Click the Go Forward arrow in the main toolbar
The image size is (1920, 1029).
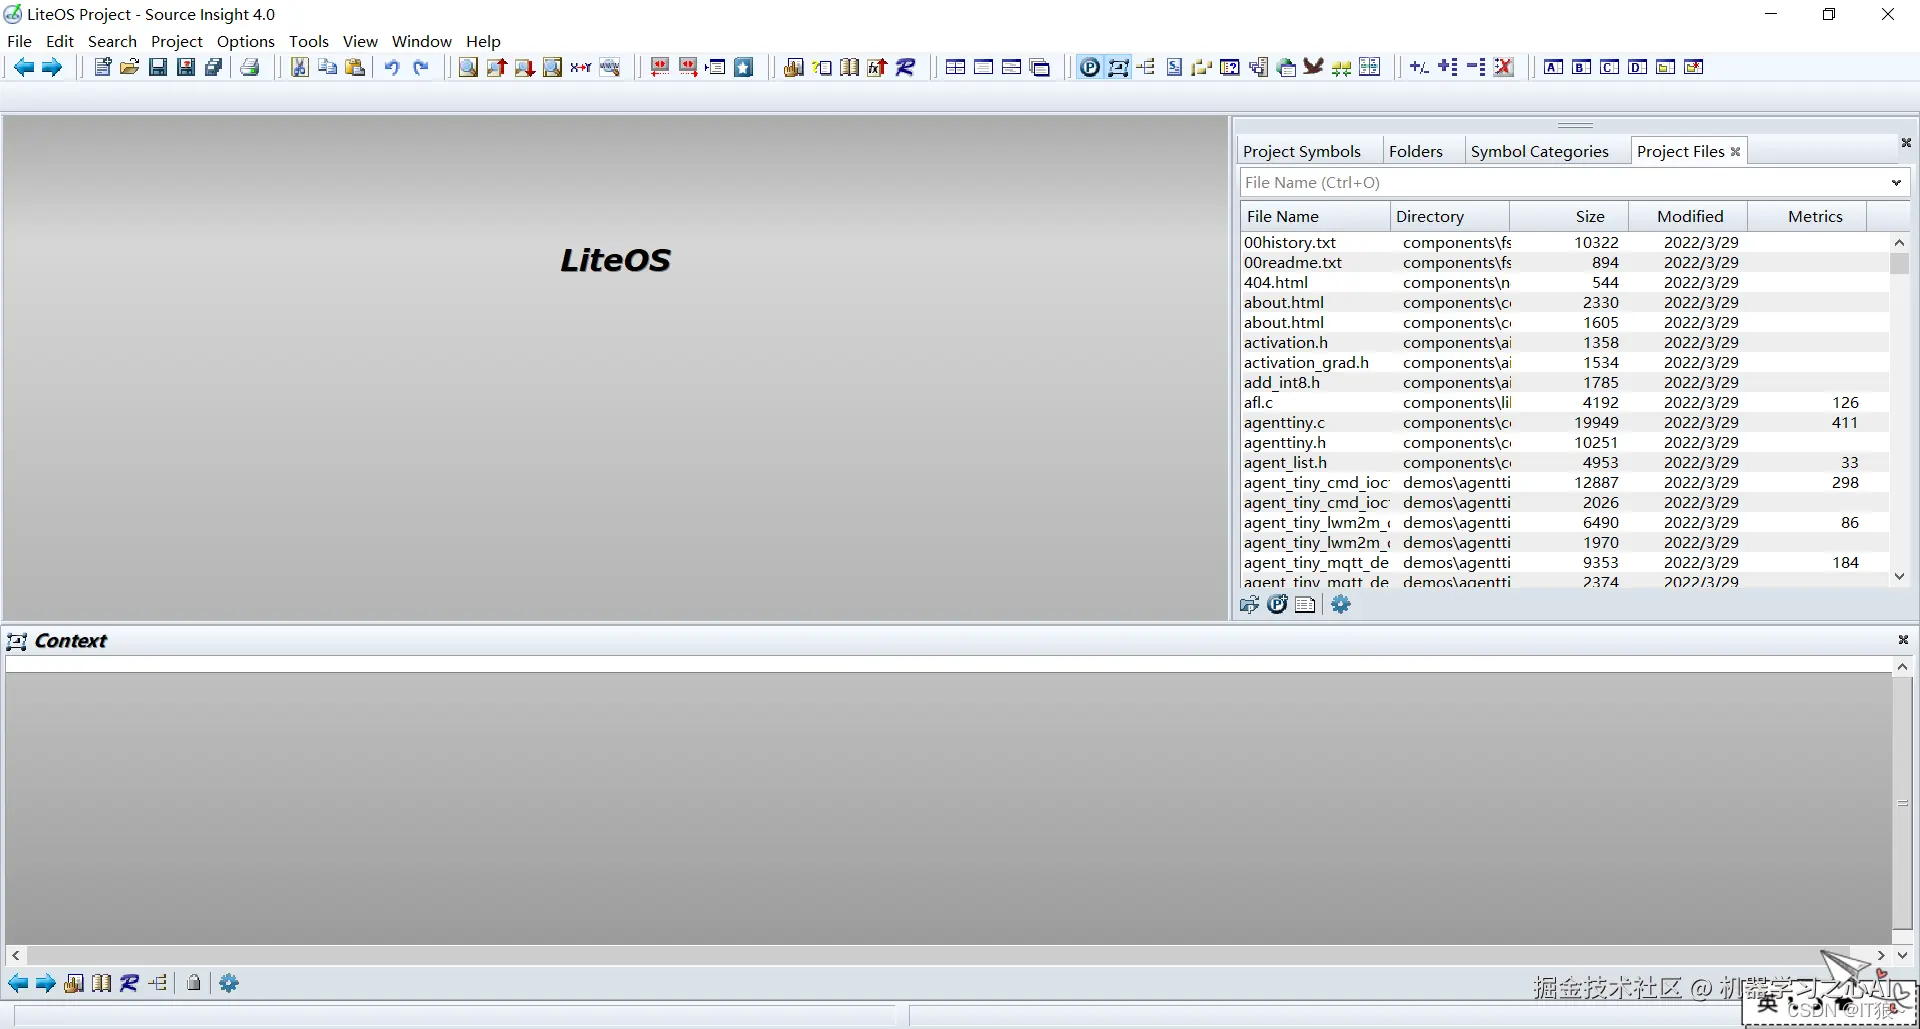(51, 67)
